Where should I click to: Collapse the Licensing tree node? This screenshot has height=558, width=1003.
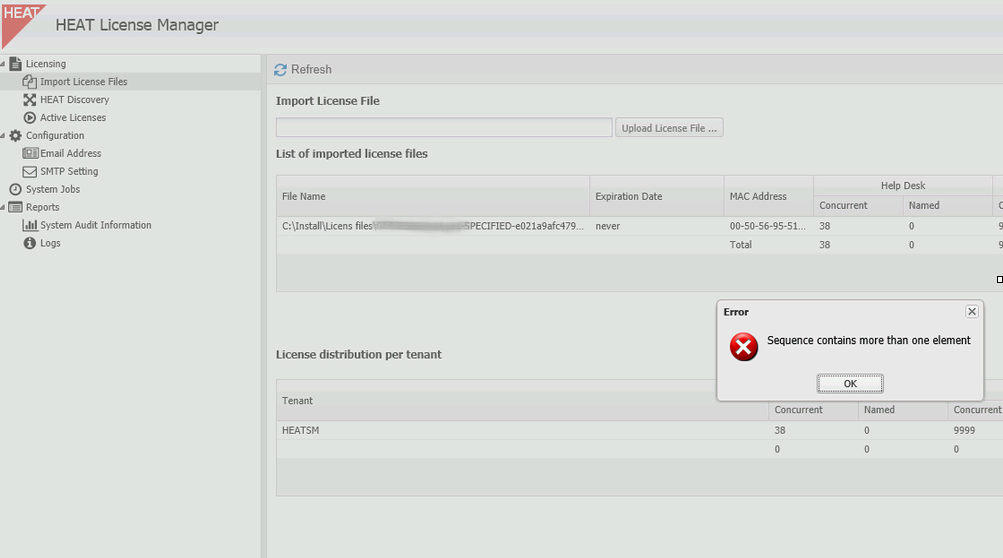(3, 64)
